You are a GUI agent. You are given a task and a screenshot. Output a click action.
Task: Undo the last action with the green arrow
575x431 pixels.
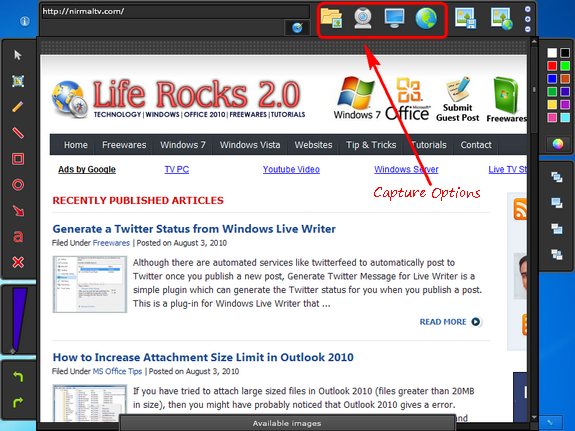[18, 376]
